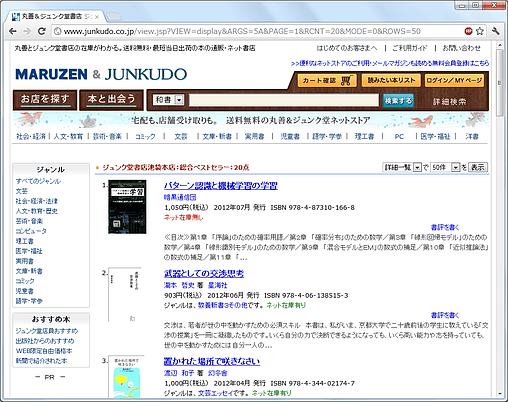This screenshot has width=508, height=402.
Task: Click the 表示 display button
Action: tap(478, 167)
